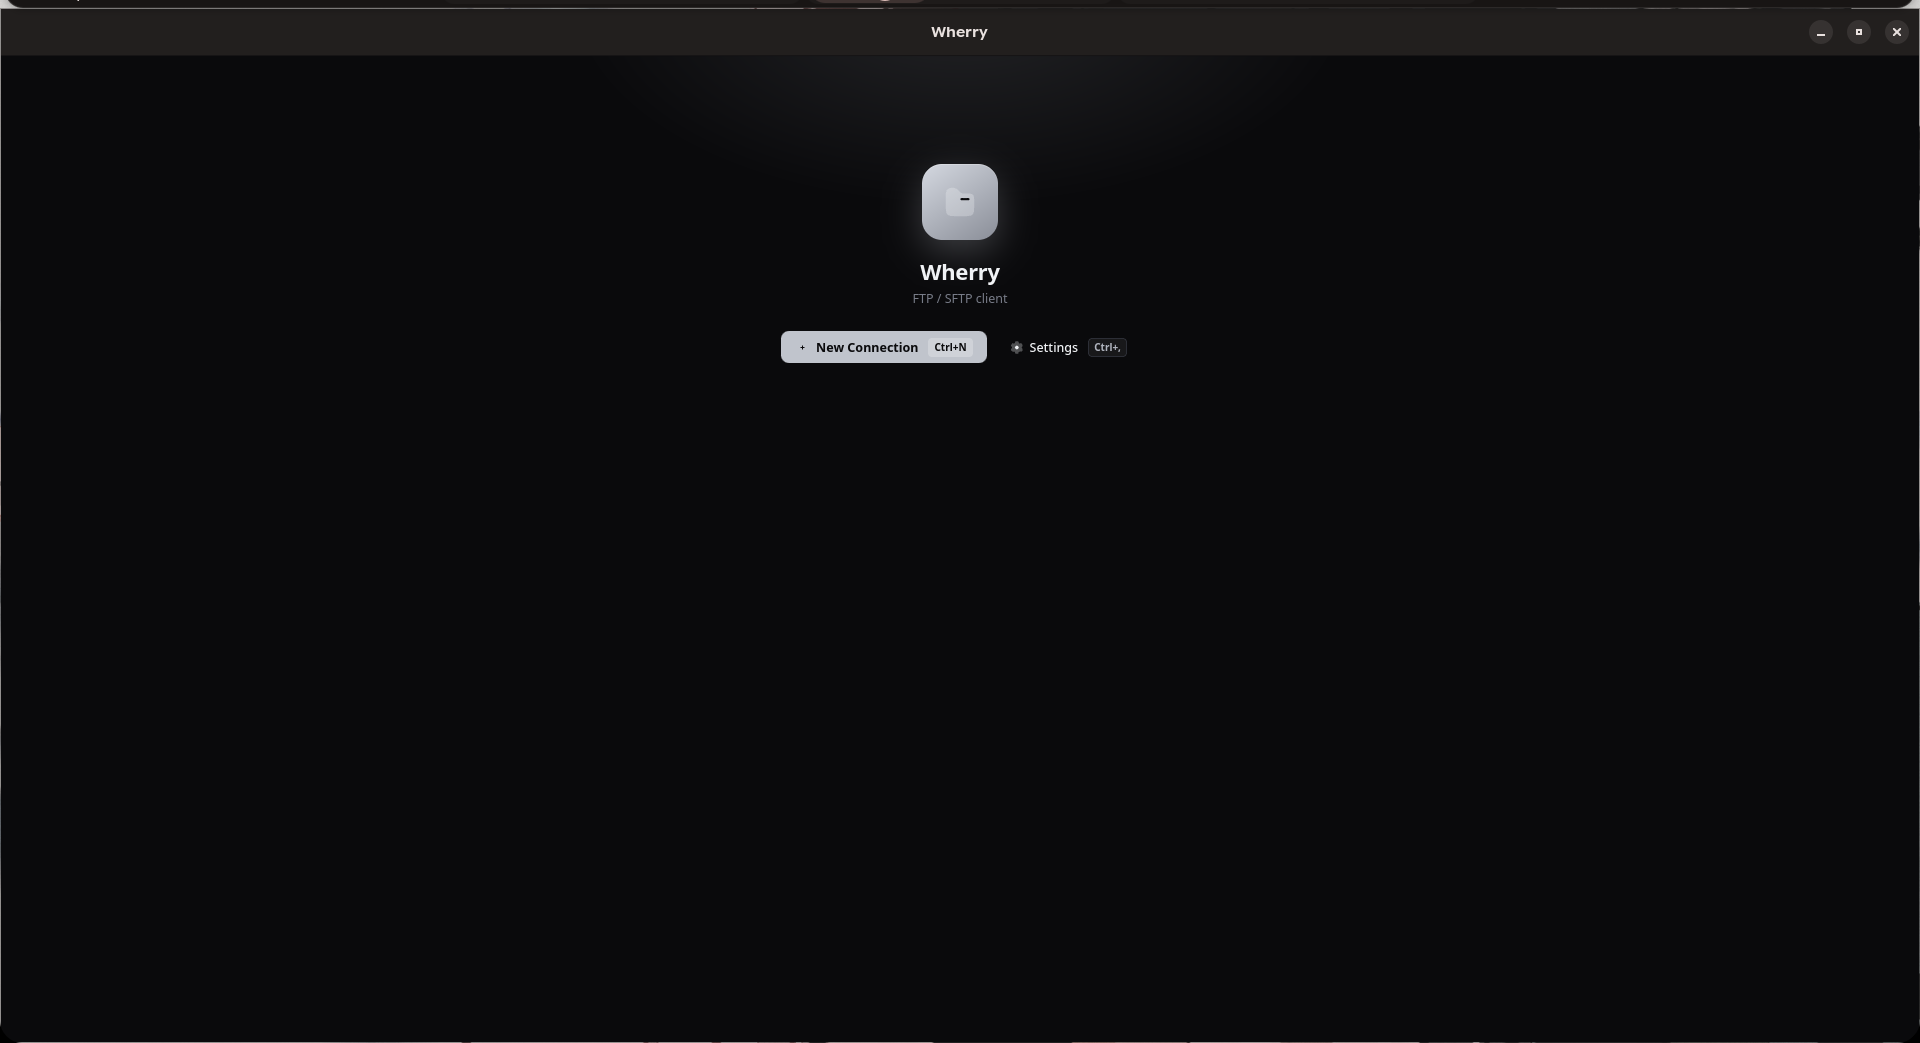Maximize the Wherry window
1920x1043 pixels.
pos(1858,32)
